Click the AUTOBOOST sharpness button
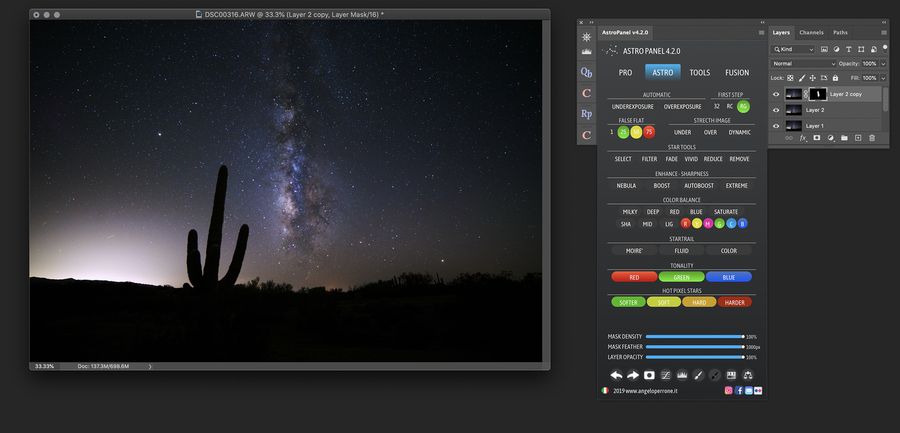This screenshot has width=900, height=433. (698, 185)
